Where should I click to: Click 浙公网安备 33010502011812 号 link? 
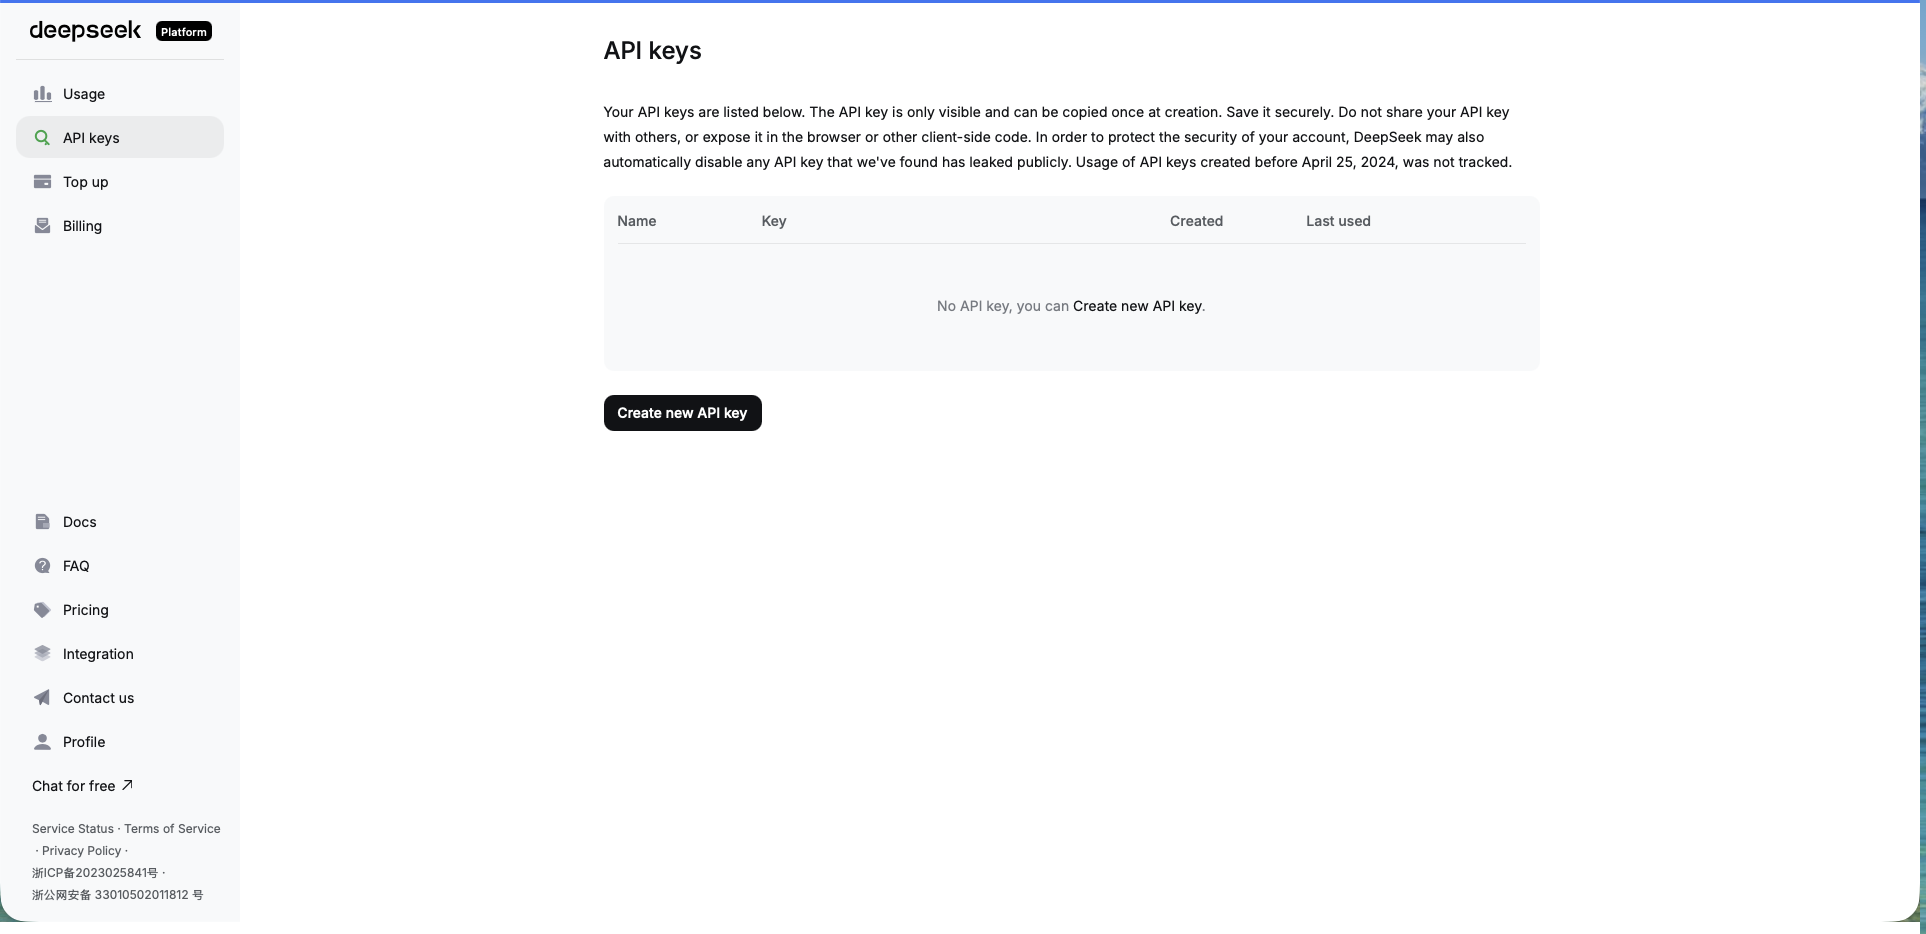tap(117, 895)
